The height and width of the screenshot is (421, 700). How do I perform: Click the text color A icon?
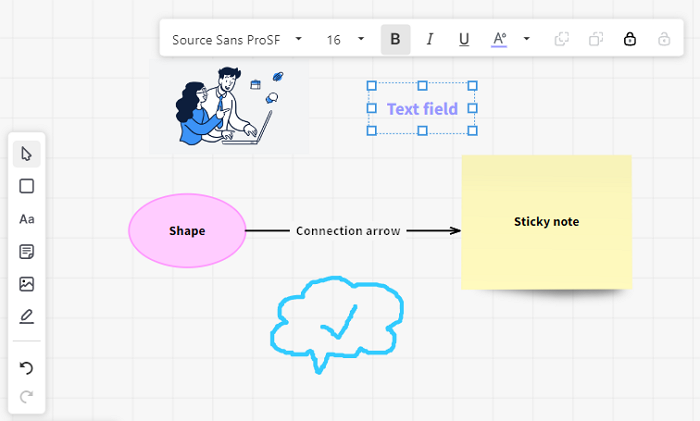point(499,39)
